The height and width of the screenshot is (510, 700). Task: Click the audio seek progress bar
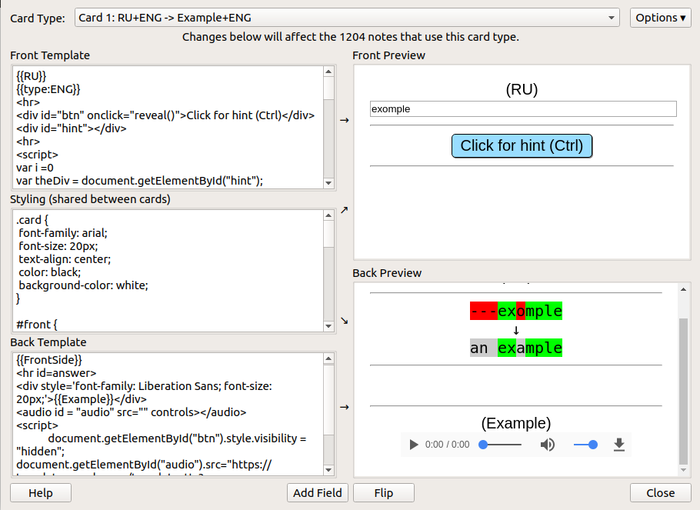coord(500,444)
